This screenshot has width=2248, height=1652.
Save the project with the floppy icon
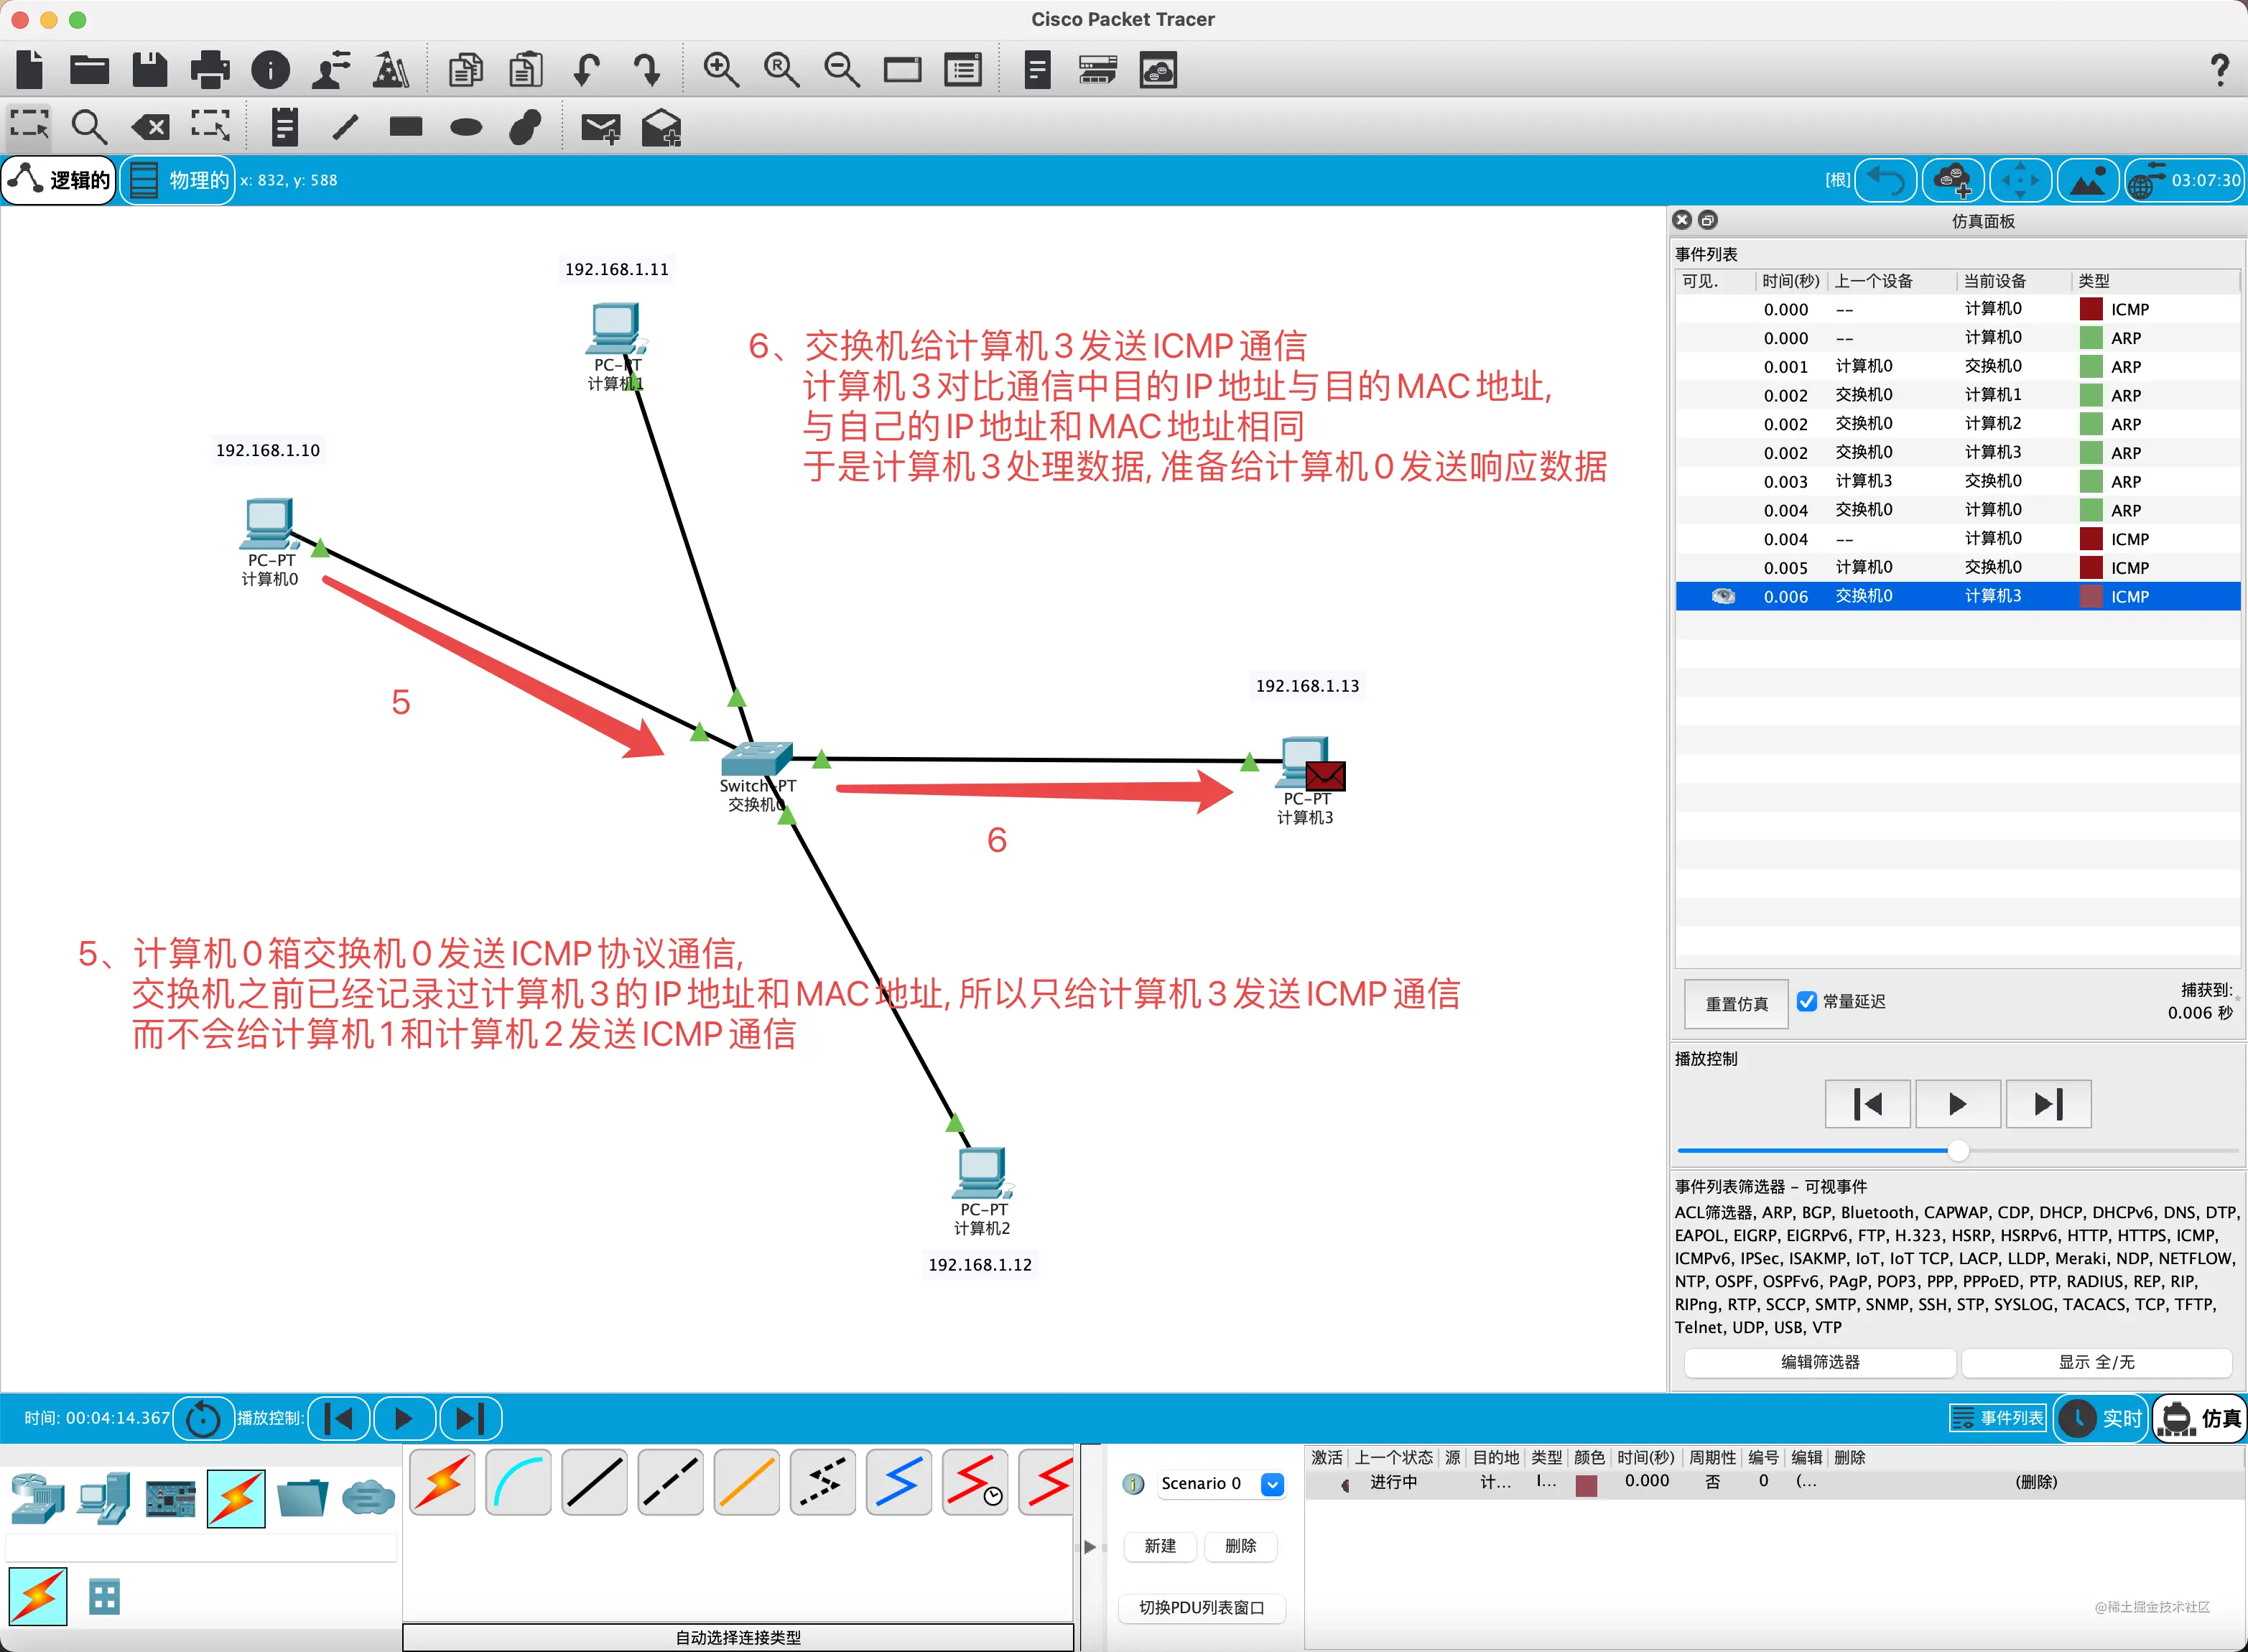pos(150,69)
